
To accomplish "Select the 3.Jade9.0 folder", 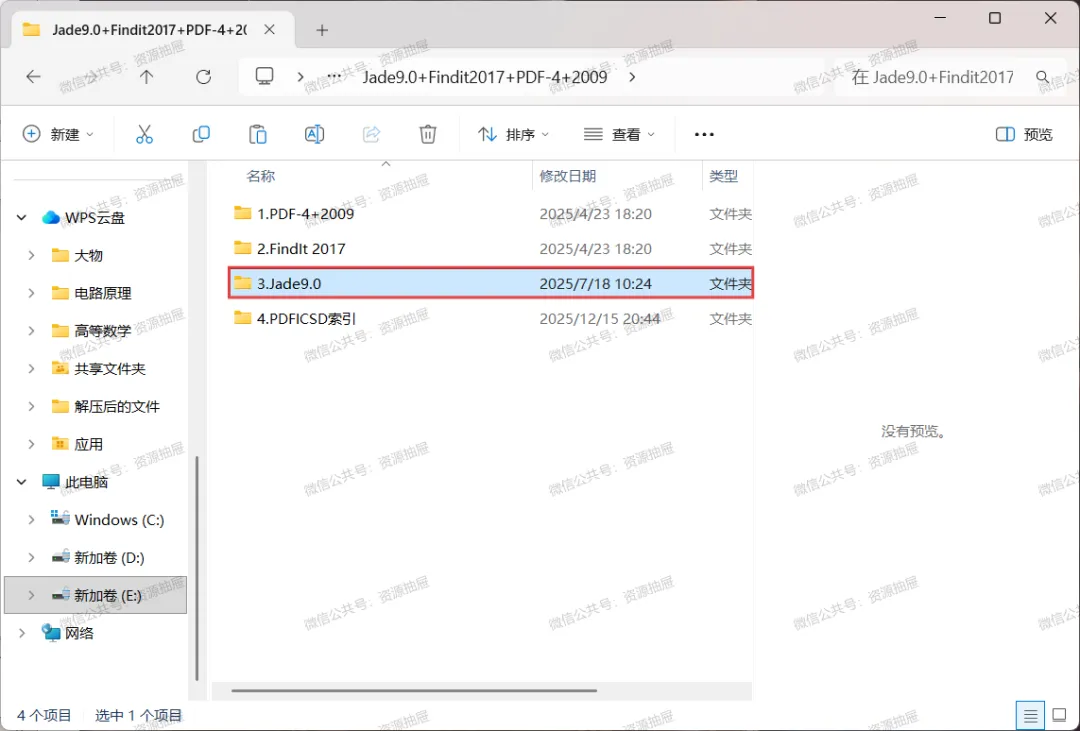I will 491,283.
